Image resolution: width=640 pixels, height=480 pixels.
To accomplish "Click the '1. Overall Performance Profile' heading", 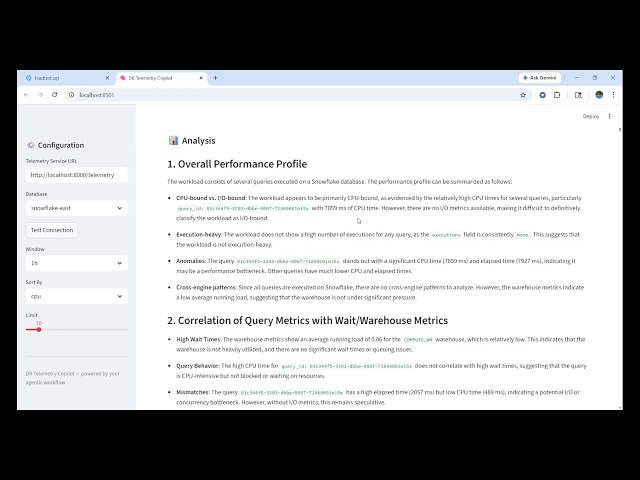I will tap(237, 164).
